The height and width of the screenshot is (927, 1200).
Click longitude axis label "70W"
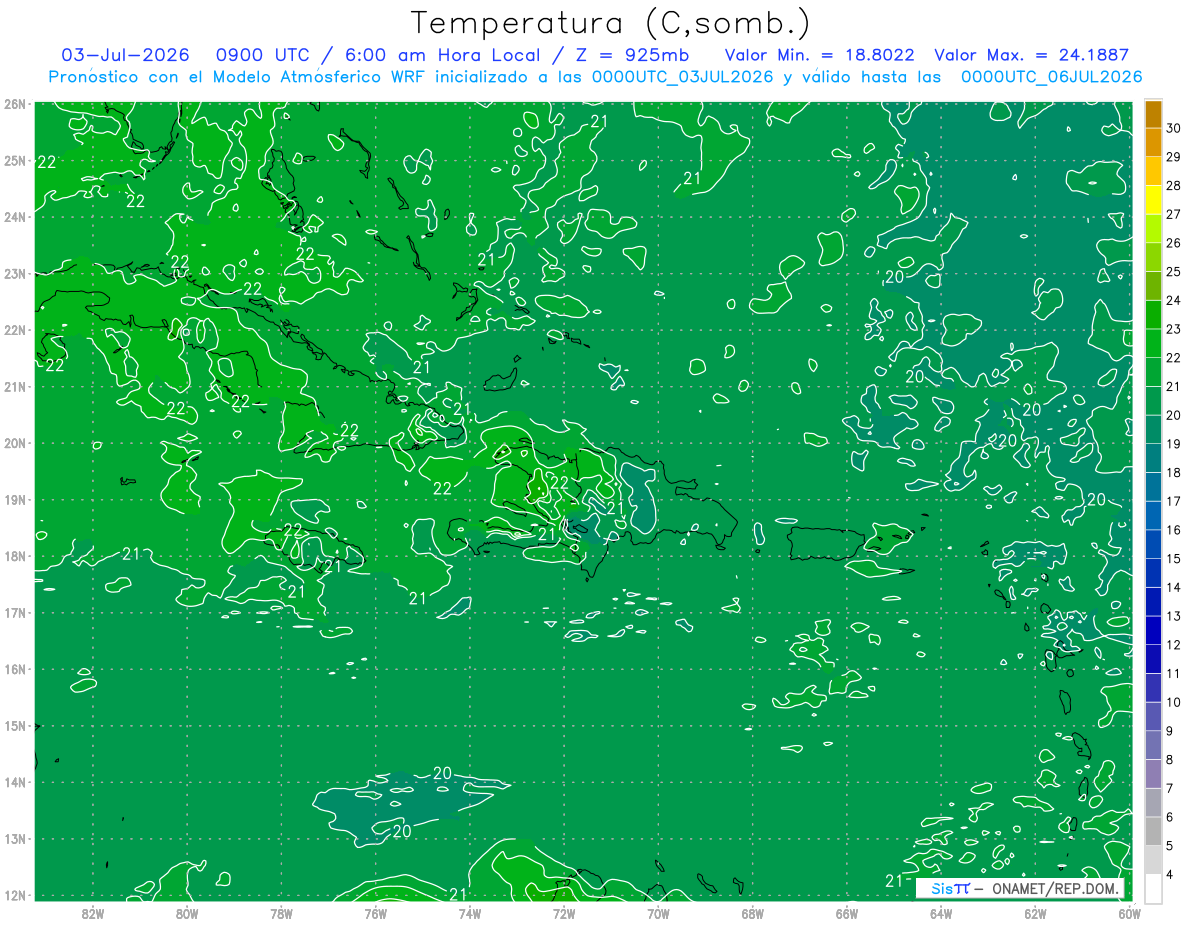658,913
